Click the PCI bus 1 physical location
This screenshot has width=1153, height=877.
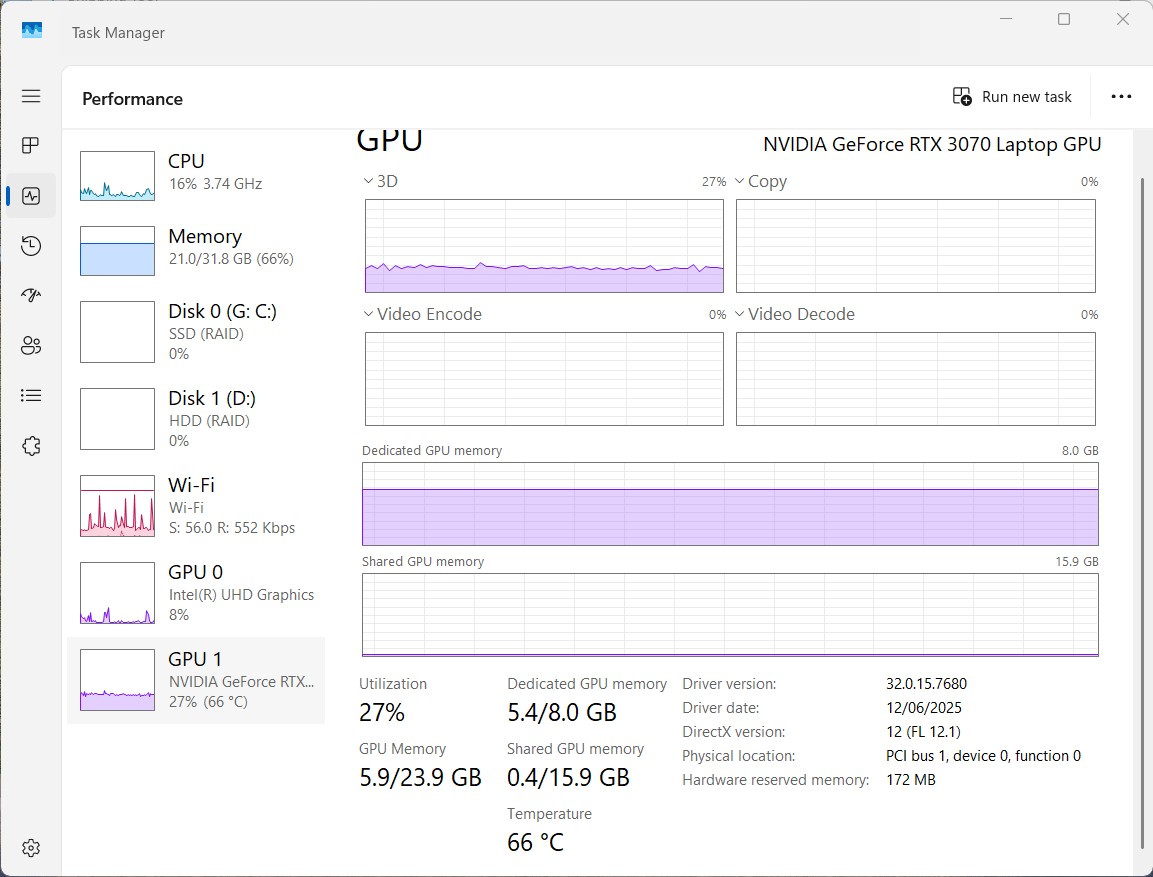pos(983,756)
